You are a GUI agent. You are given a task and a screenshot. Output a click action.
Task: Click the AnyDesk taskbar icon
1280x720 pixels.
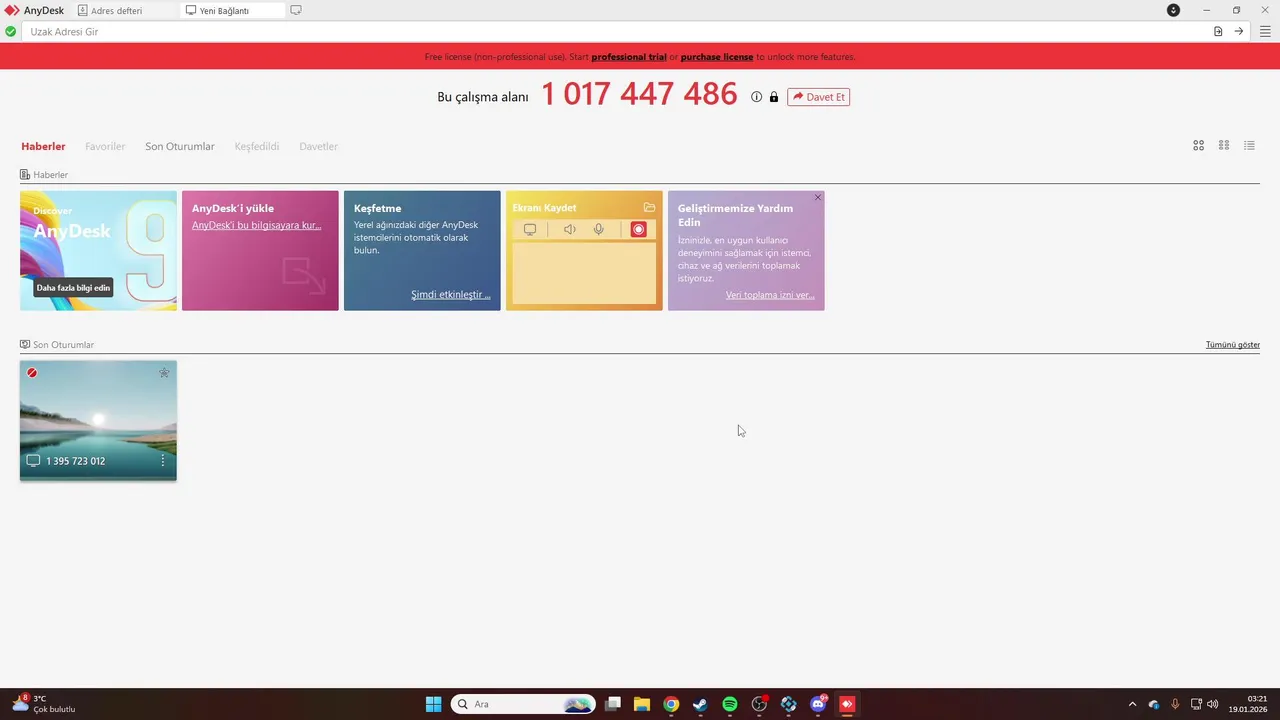click(847, 704)
